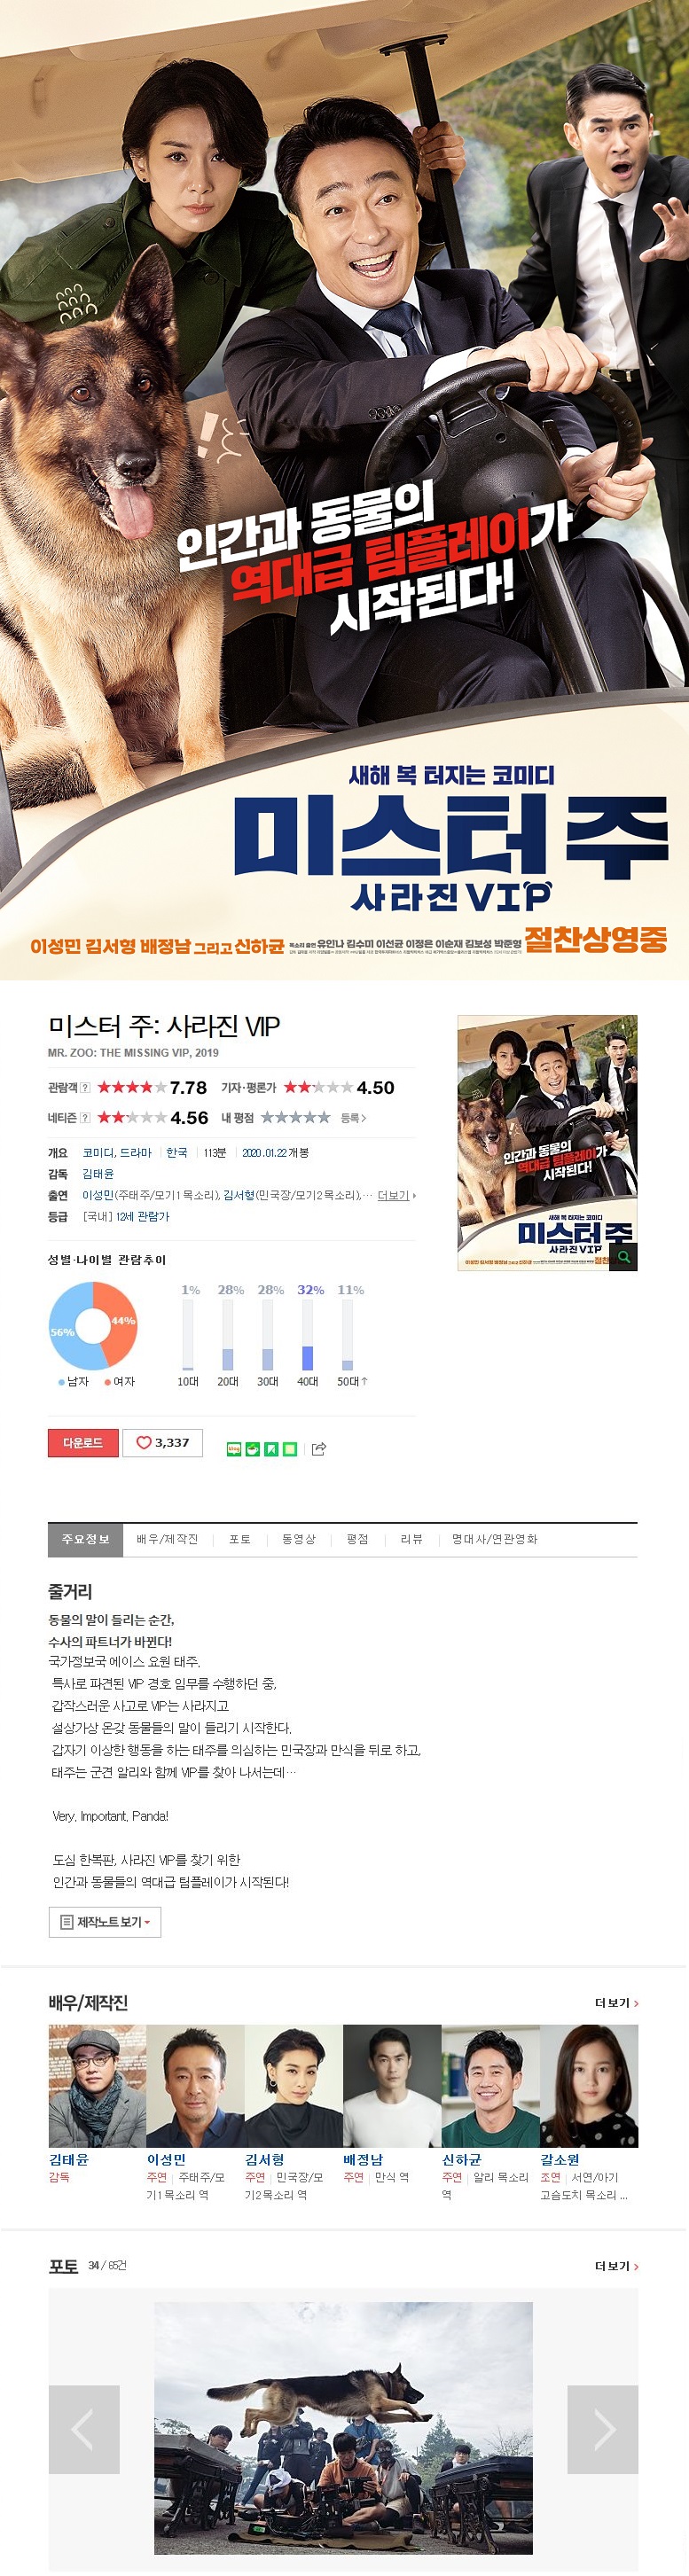Click the help icon next to 관람객
Image resolution: width=689 pixels, height=2576 pixels.
click(x=85, y=1087)
